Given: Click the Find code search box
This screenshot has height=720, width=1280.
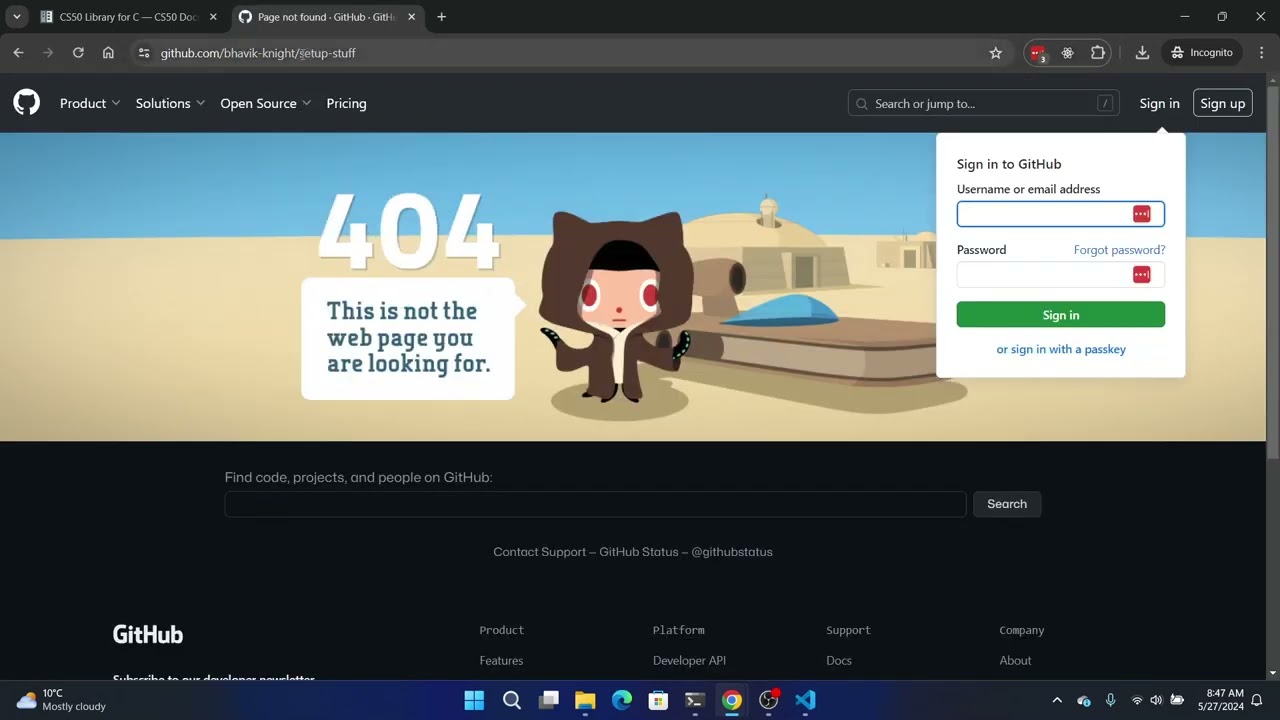Looking at the screenshot, I should tap(595, 504).
